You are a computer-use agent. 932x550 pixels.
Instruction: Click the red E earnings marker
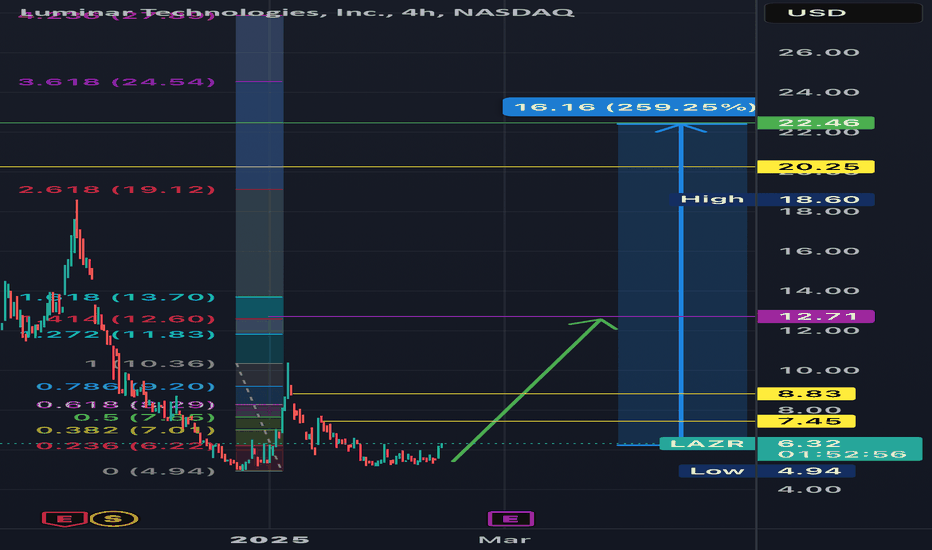64,518
